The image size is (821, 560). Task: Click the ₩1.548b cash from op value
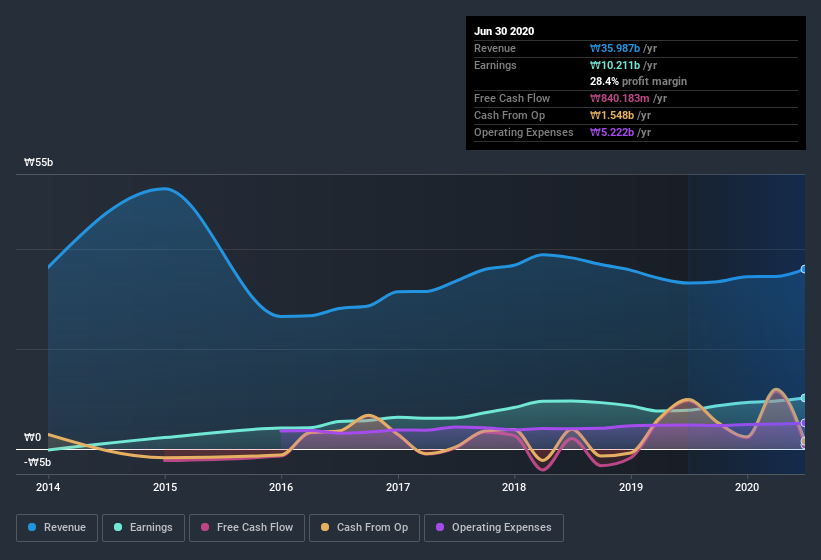point(612,115)
